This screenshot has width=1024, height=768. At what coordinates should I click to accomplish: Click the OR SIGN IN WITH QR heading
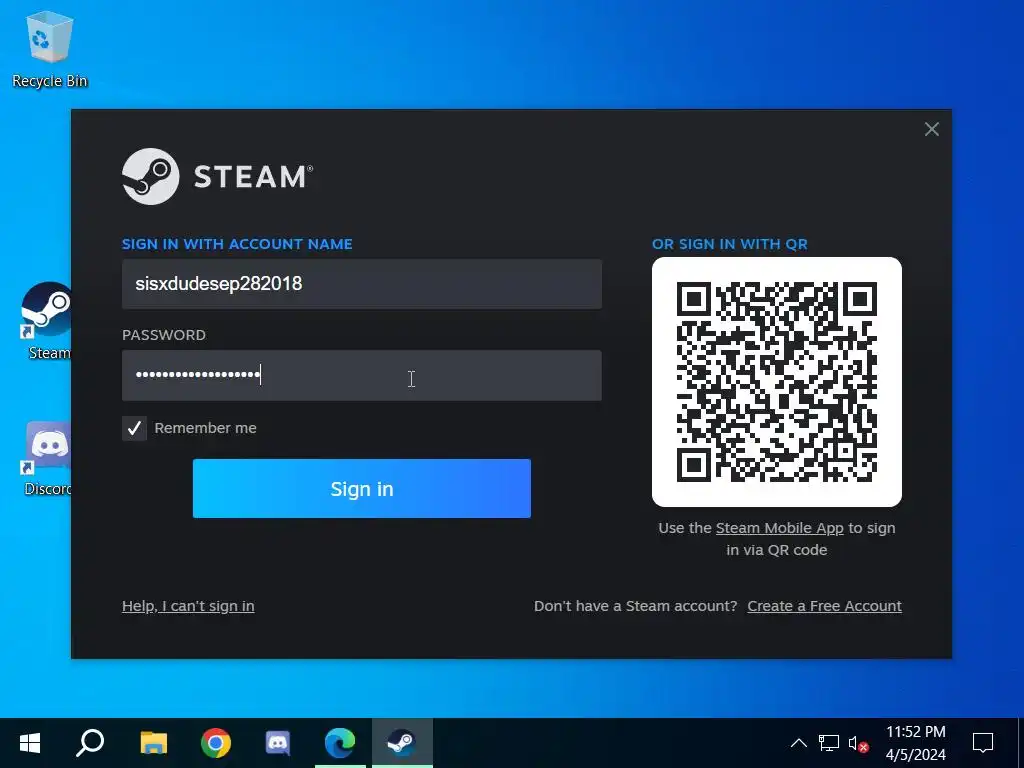[x=729, y=244]
